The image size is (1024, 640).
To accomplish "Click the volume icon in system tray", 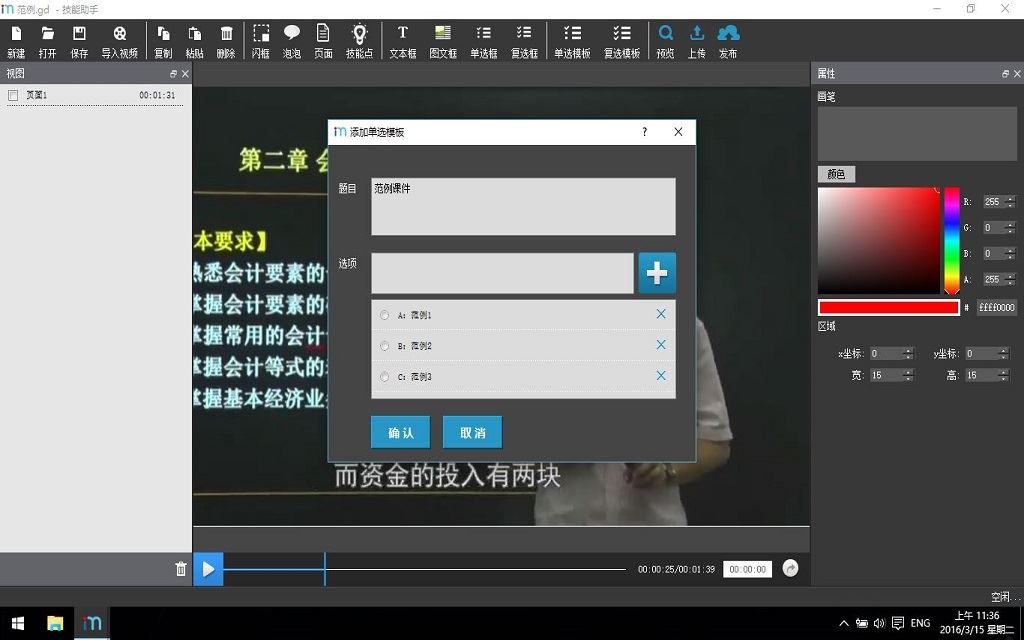I will coord(879,623).
